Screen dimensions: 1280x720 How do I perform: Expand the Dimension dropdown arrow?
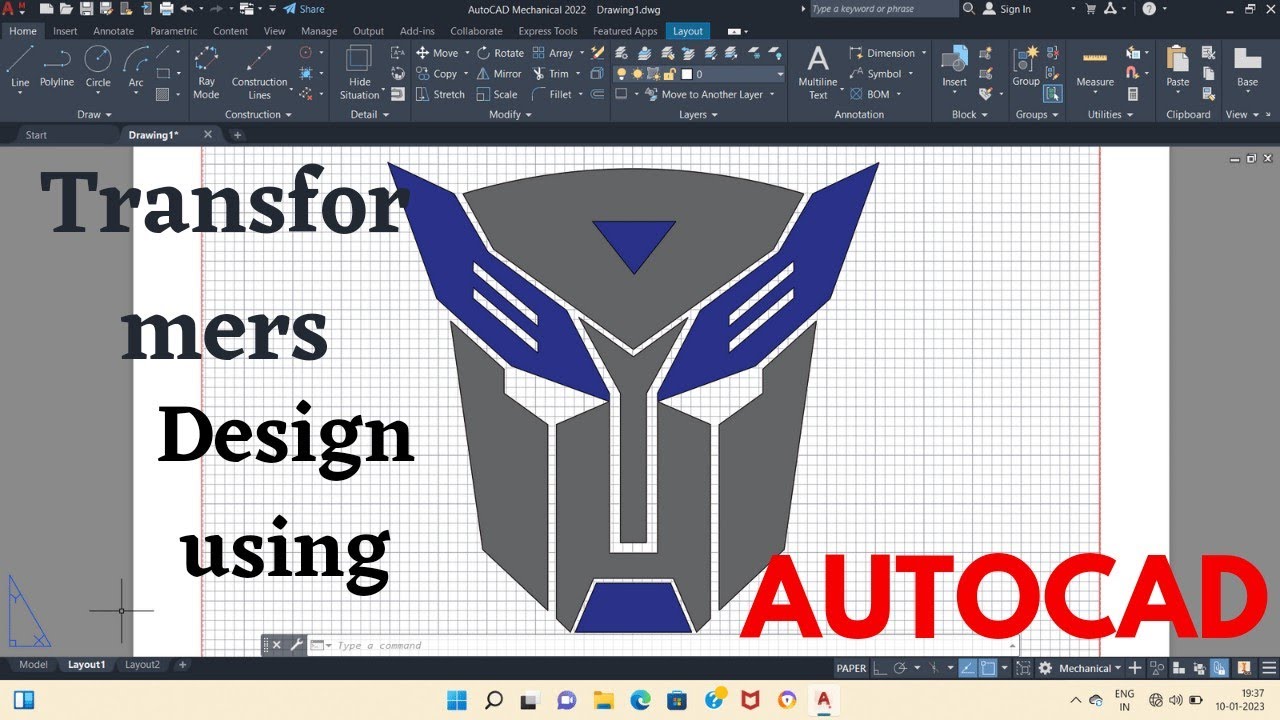point(924,53)
